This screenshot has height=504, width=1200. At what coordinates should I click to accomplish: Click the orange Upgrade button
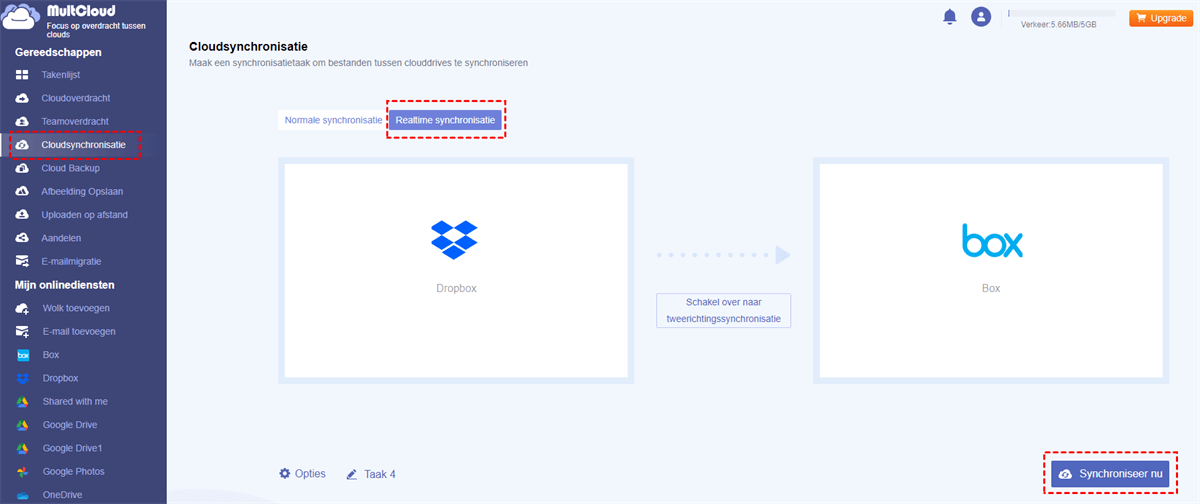pos(1159,18)
